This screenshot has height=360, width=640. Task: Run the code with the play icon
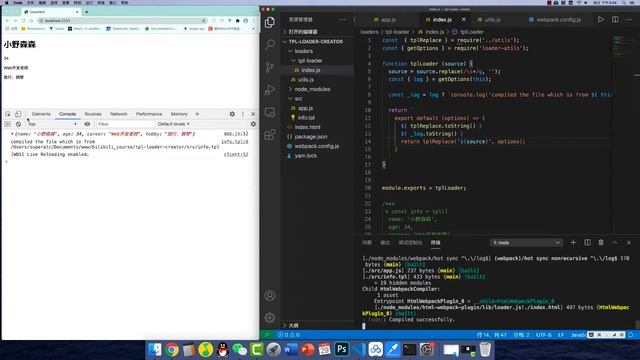(600, 20)
